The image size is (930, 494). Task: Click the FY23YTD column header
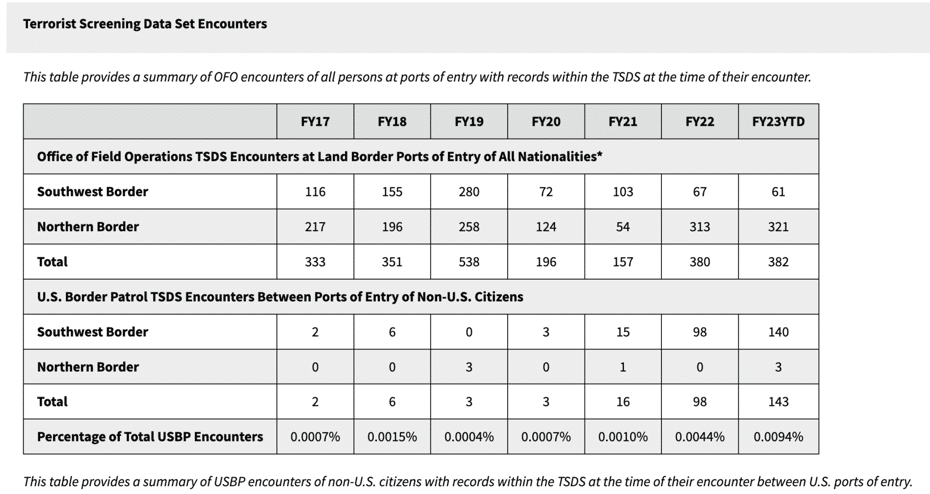778,122
